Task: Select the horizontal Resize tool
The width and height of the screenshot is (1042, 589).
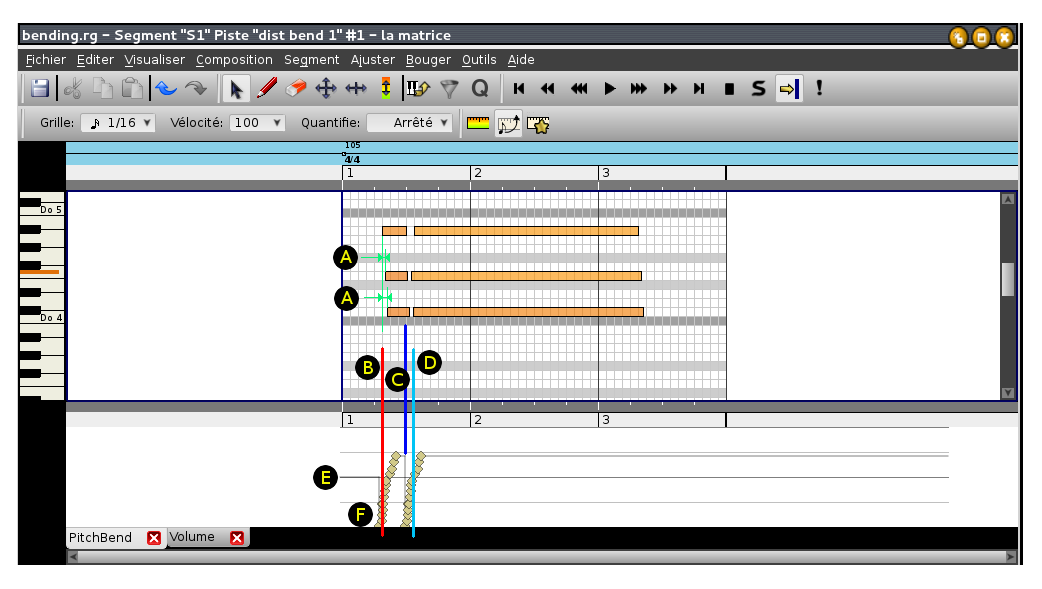Action: tap(356, 88)
